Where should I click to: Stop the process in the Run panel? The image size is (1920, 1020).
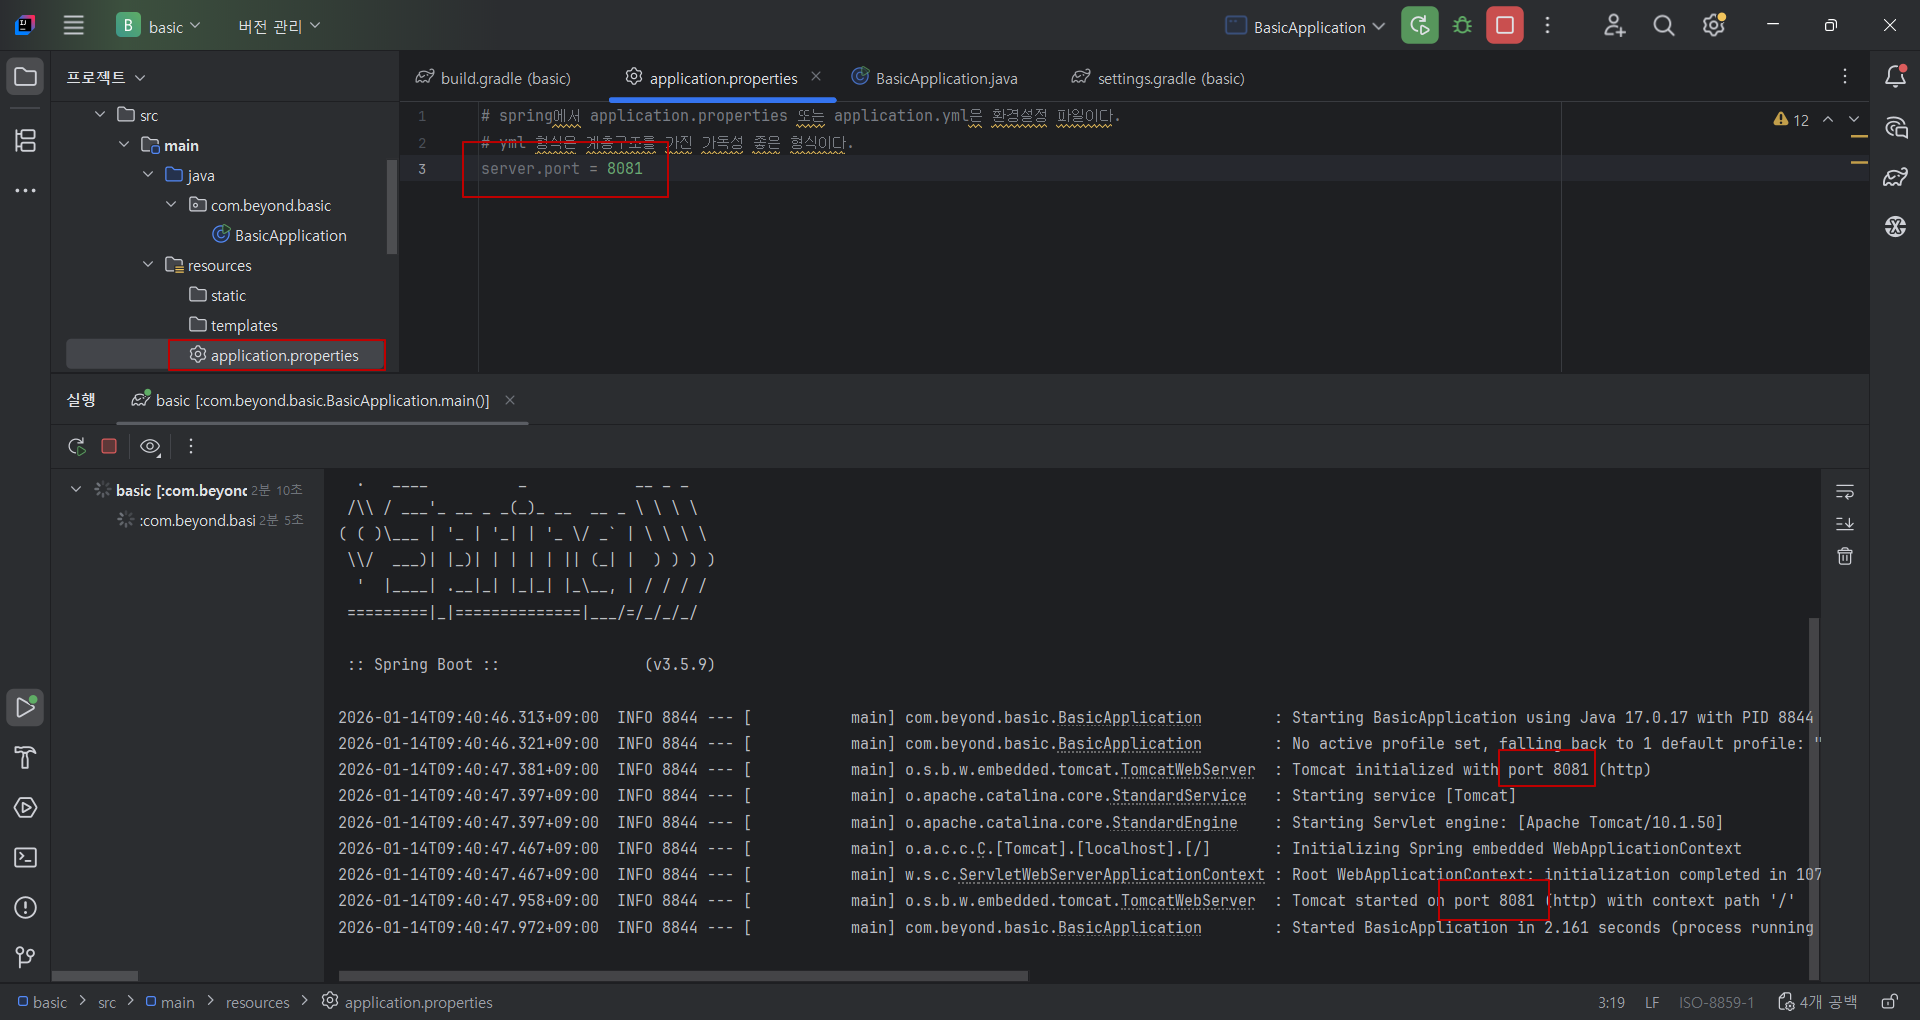pyautogui.click(x=110, y=446)
